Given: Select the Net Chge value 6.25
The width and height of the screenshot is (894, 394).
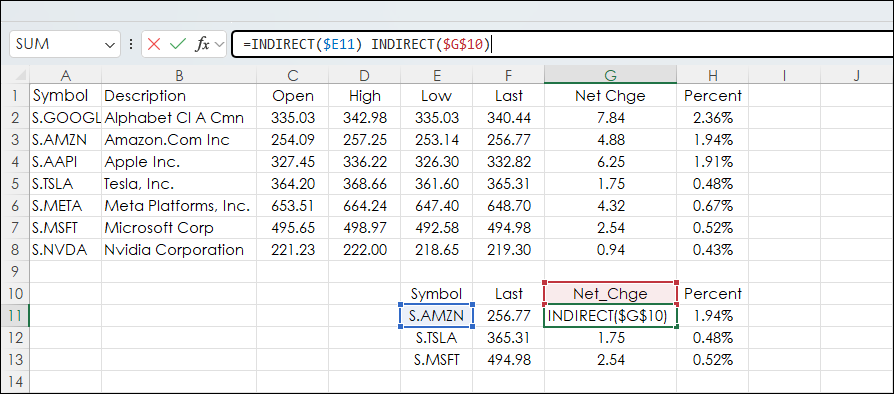Looking at the screenshot, I should 611,161.
